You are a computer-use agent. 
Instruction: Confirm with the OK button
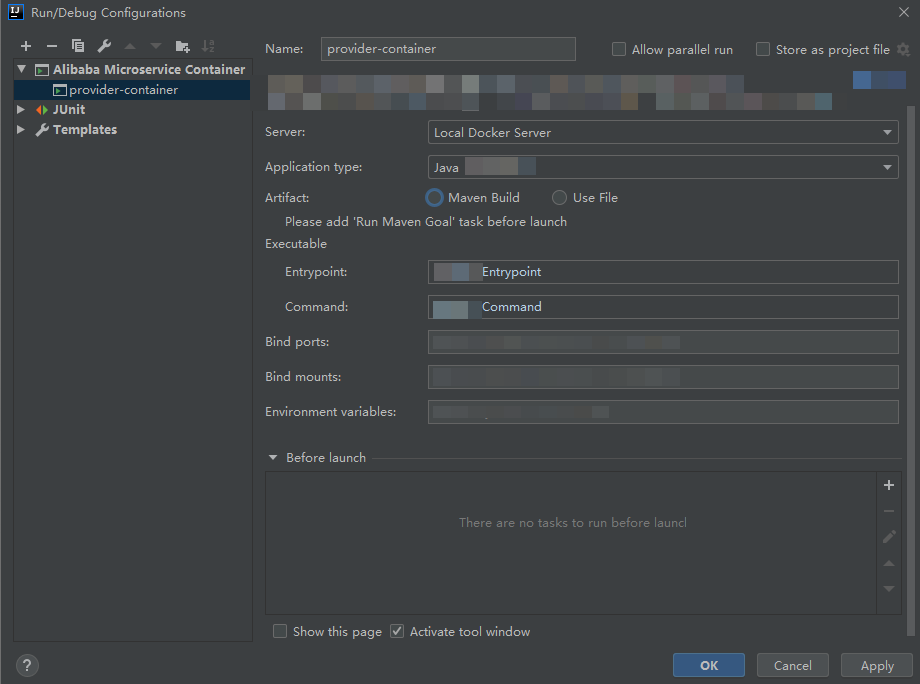[x=709, y=665]
